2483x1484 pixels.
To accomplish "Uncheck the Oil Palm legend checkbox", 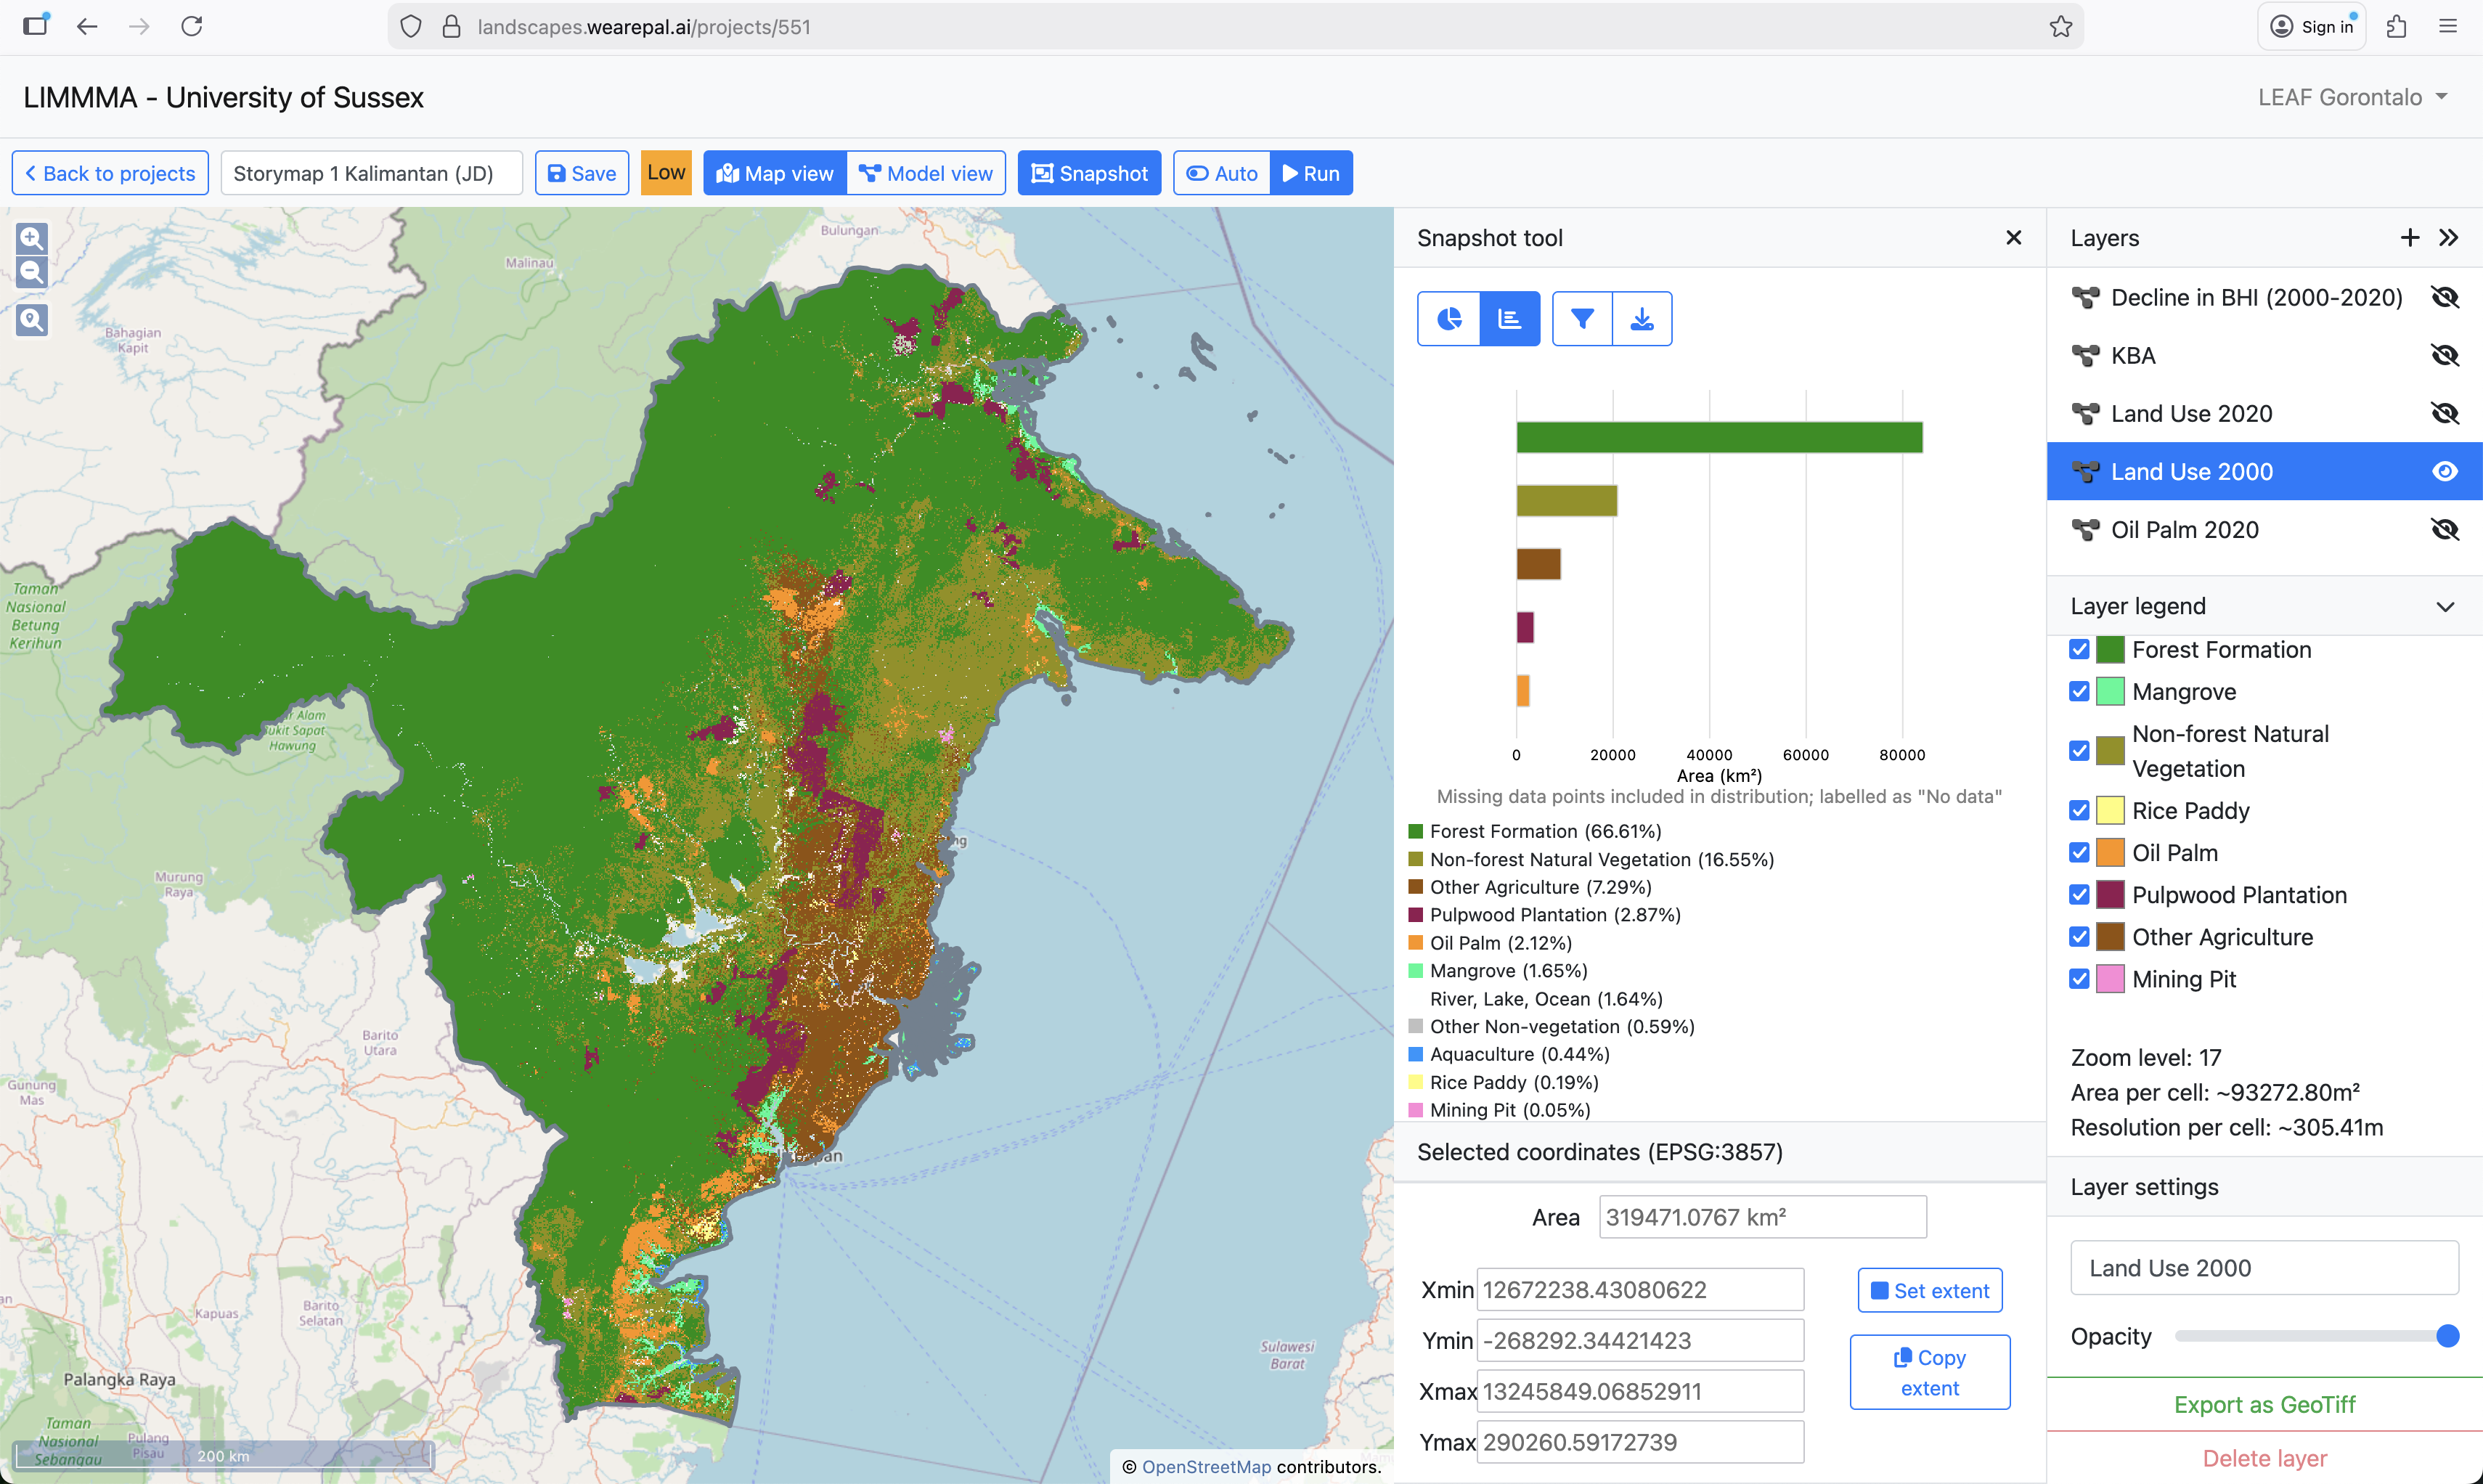I will pyautogui.click(x=2079, y=852).
